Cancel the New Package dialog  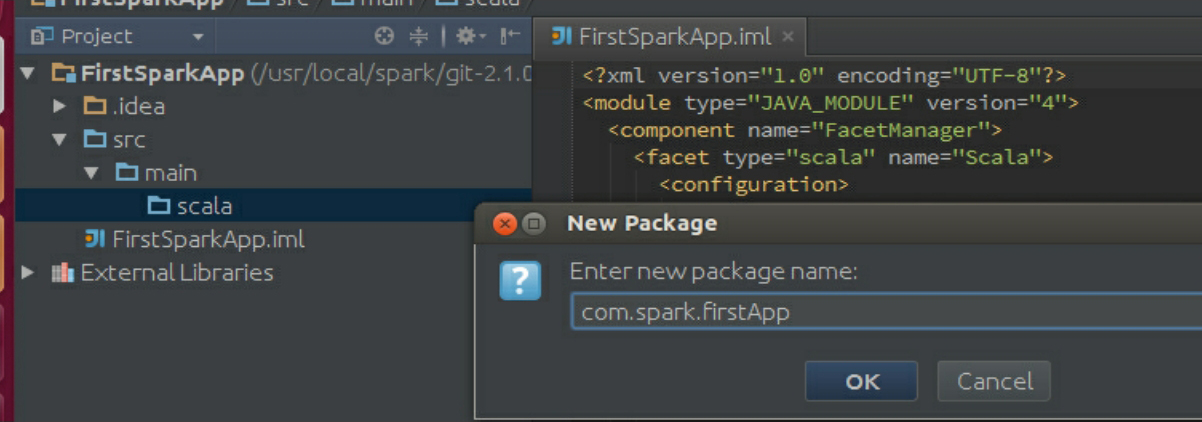994,381
